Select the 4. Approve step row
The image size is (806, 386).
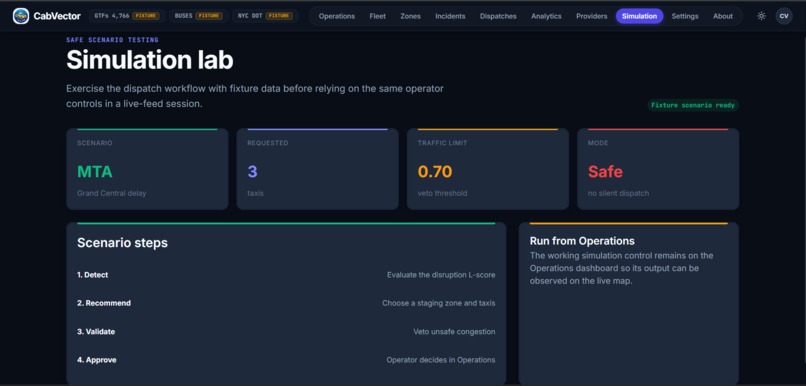click(286, 360)
